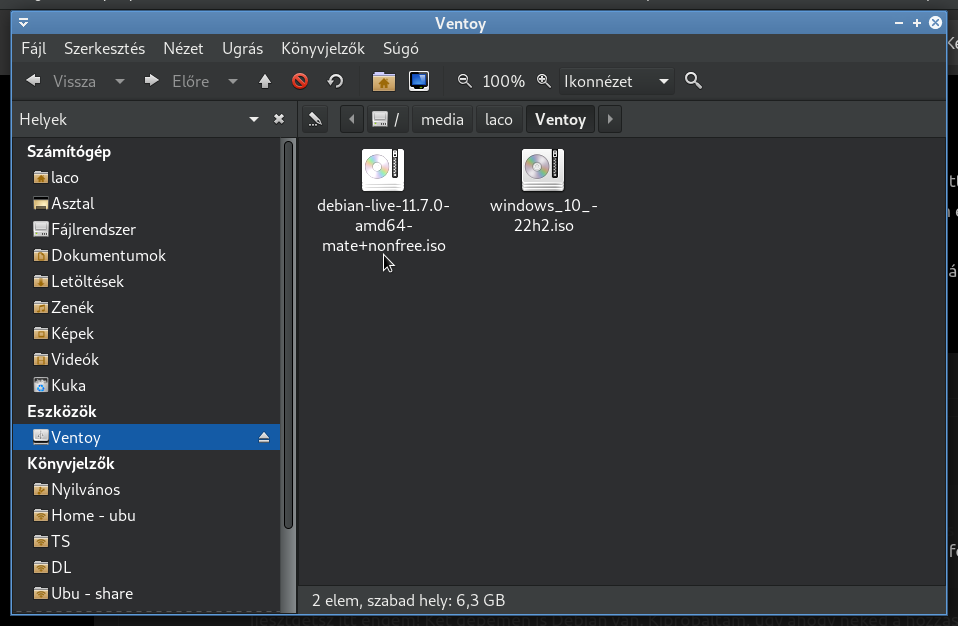The height and width of the screenshot is (626, 958).
Task: Open the window menu icon in title bar
Action: (x=23, y=23)
